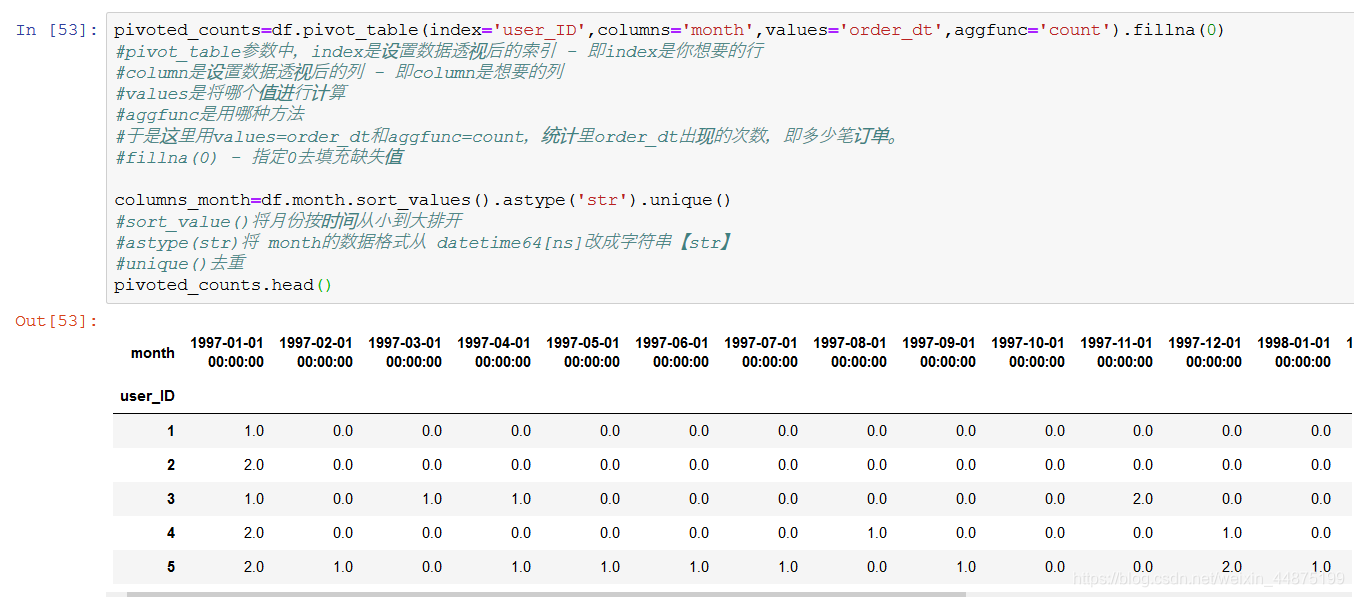Select row for user_ID 1
The width and height of the screenshot is (1354, 597).
(170, 431)
